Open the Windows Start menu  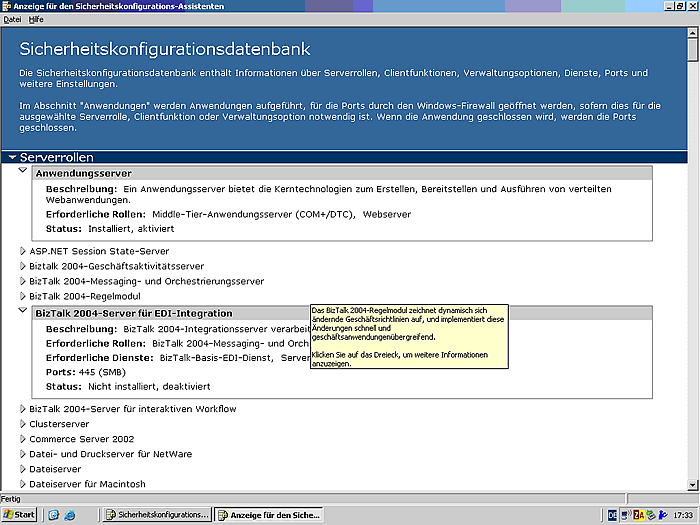[x=18, y=515]
